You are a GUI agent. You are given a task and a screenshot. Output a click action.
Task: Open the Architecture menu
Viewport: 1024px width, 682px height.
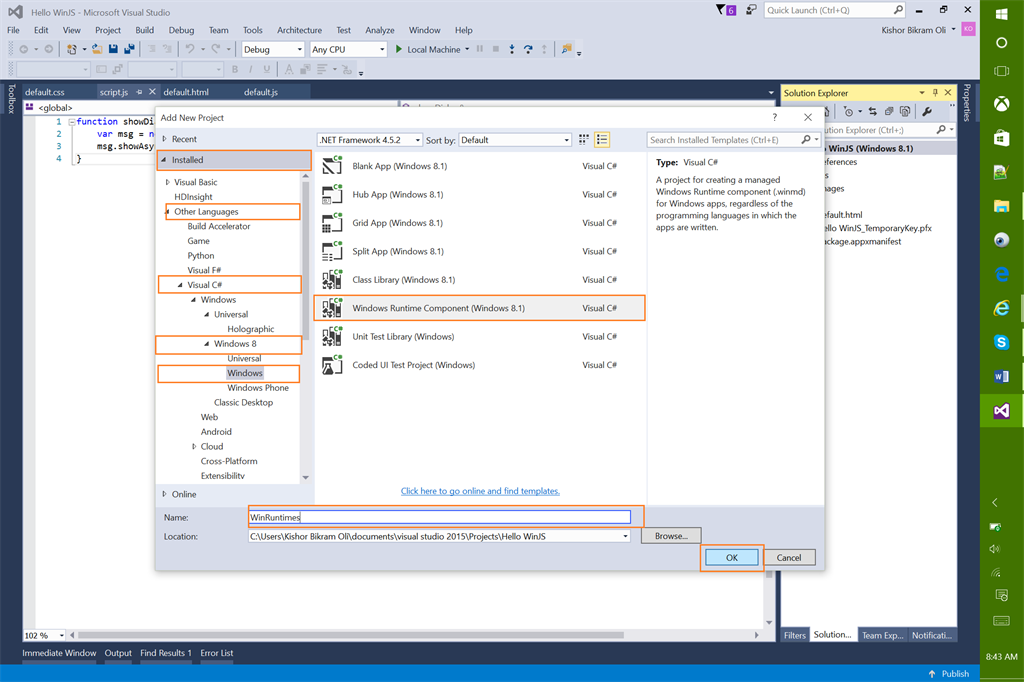coord(299,31)
